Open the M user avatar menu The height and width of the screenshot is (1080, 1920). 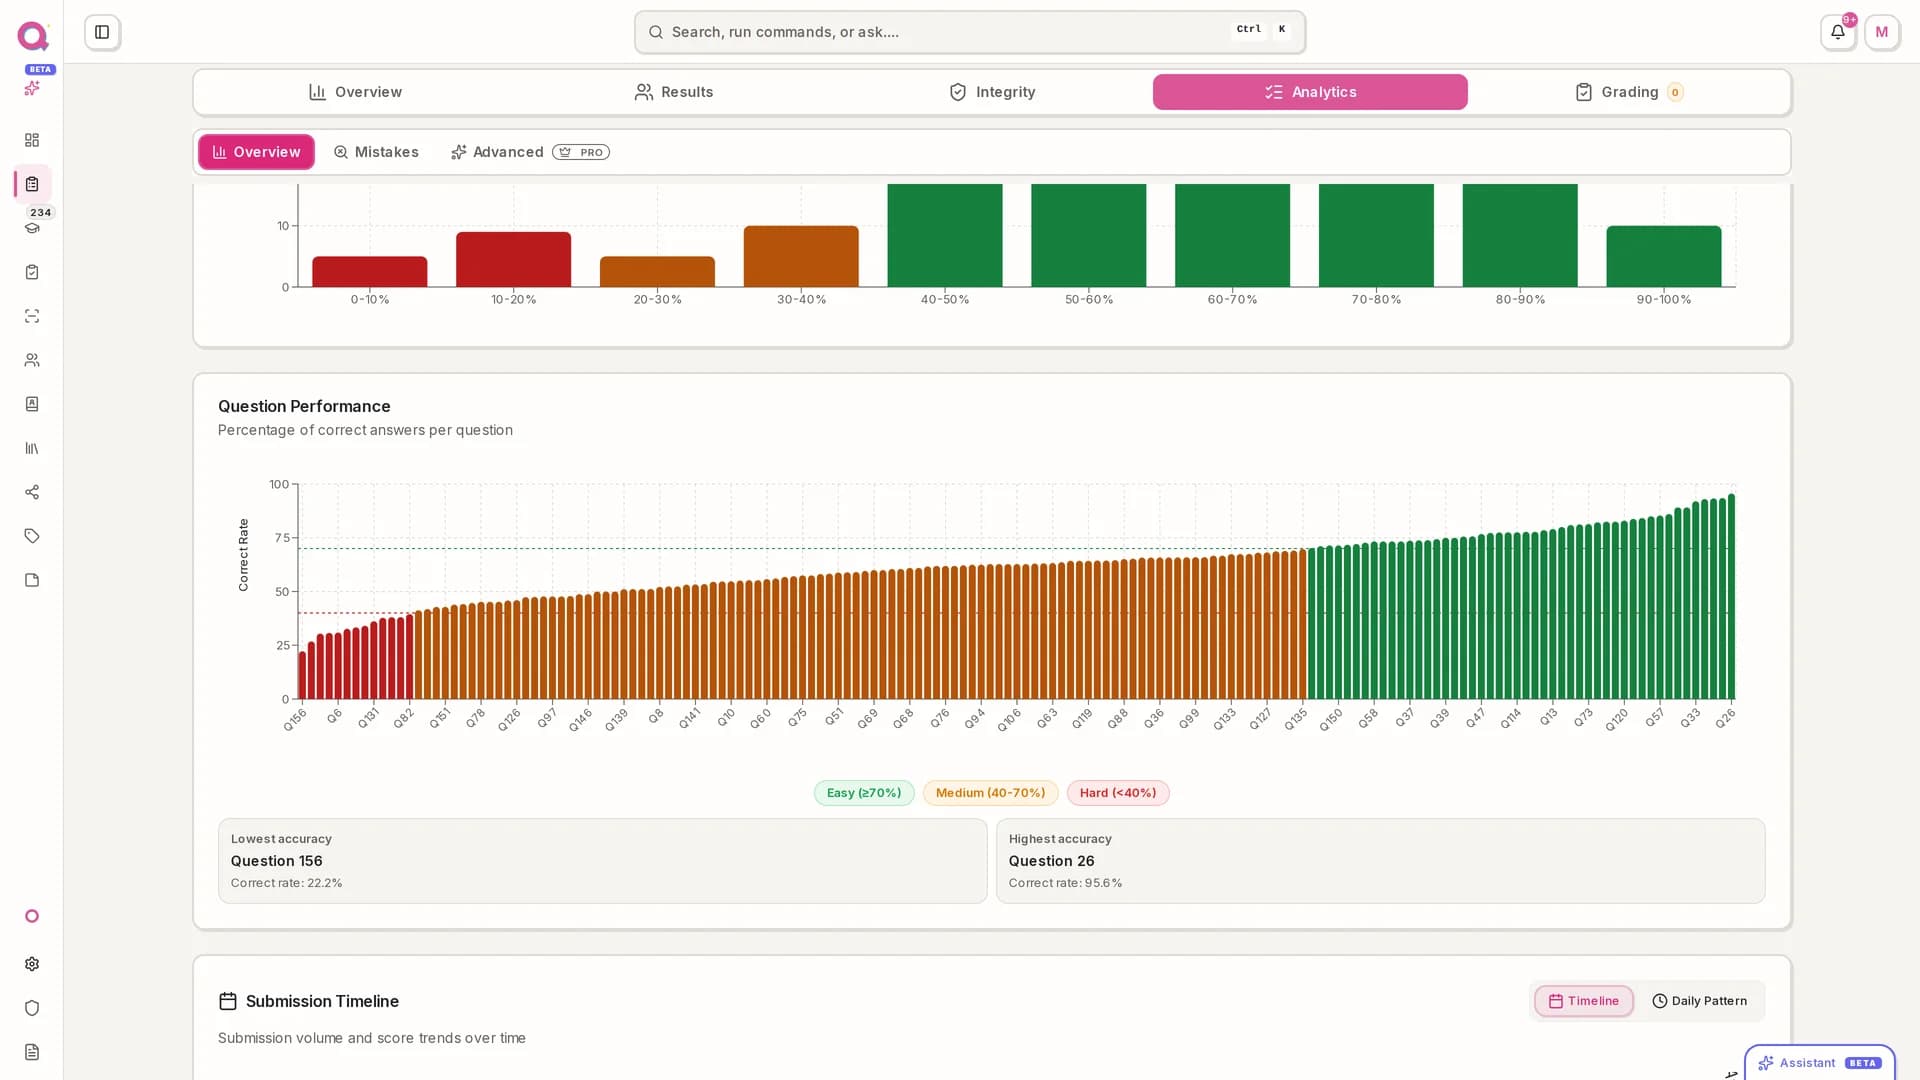(1882, 32)
